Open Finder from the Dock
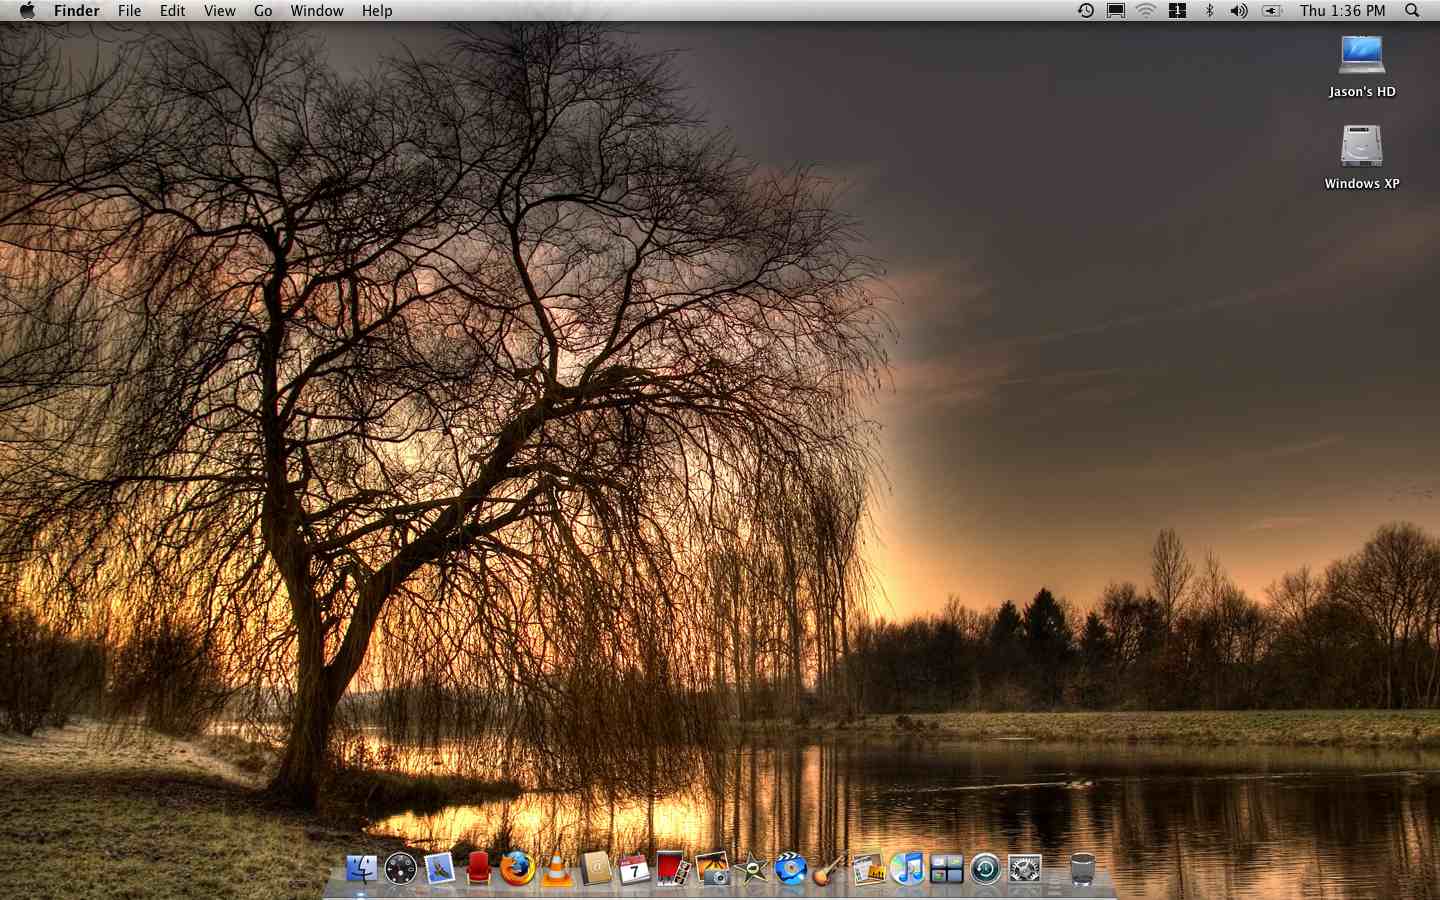Screen dimensions: 1440x900 tap(361, 869)
